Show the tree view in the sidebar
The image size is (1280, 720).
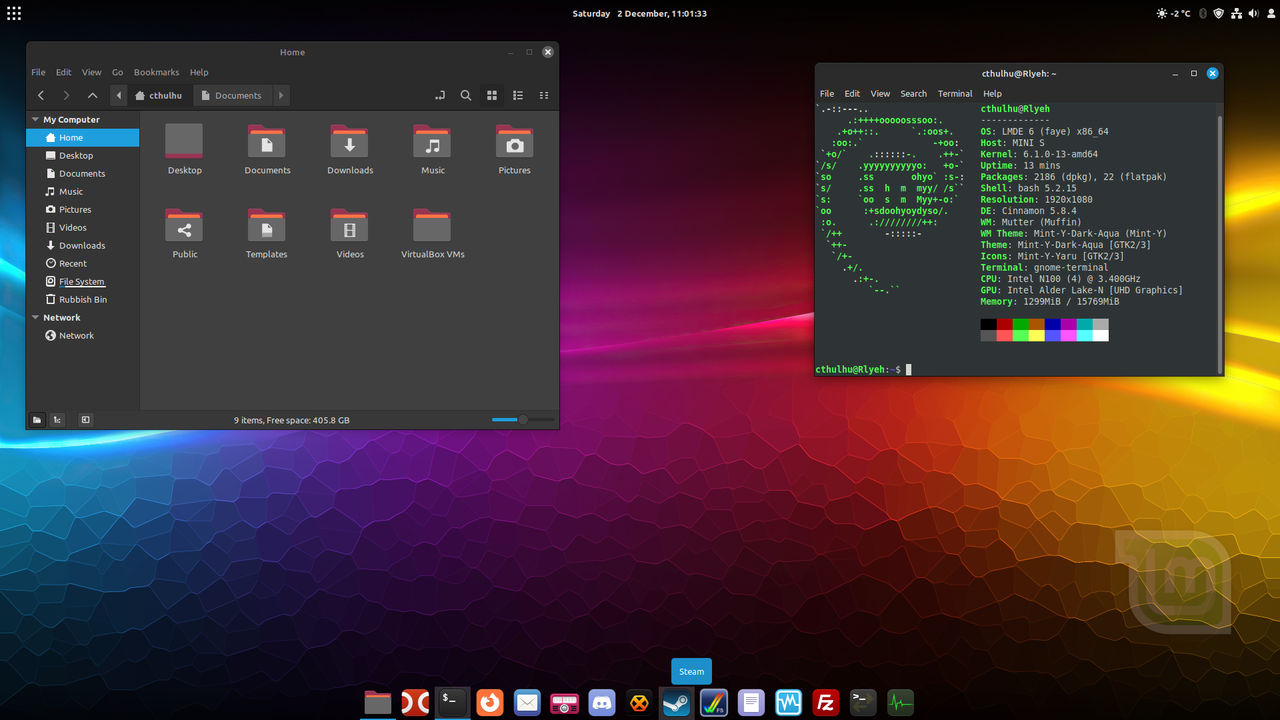tap(57, 420)
